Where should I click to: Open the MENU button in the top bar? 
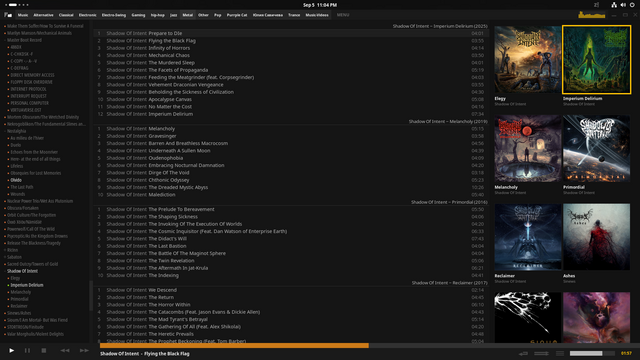pos(343,15)
